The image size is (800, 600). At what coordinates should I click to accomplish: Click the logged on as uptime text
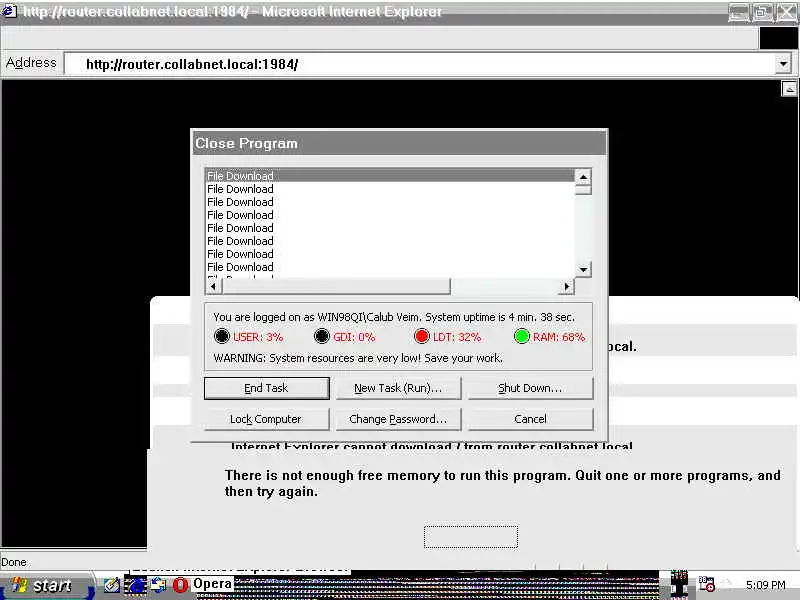[394, 317]
